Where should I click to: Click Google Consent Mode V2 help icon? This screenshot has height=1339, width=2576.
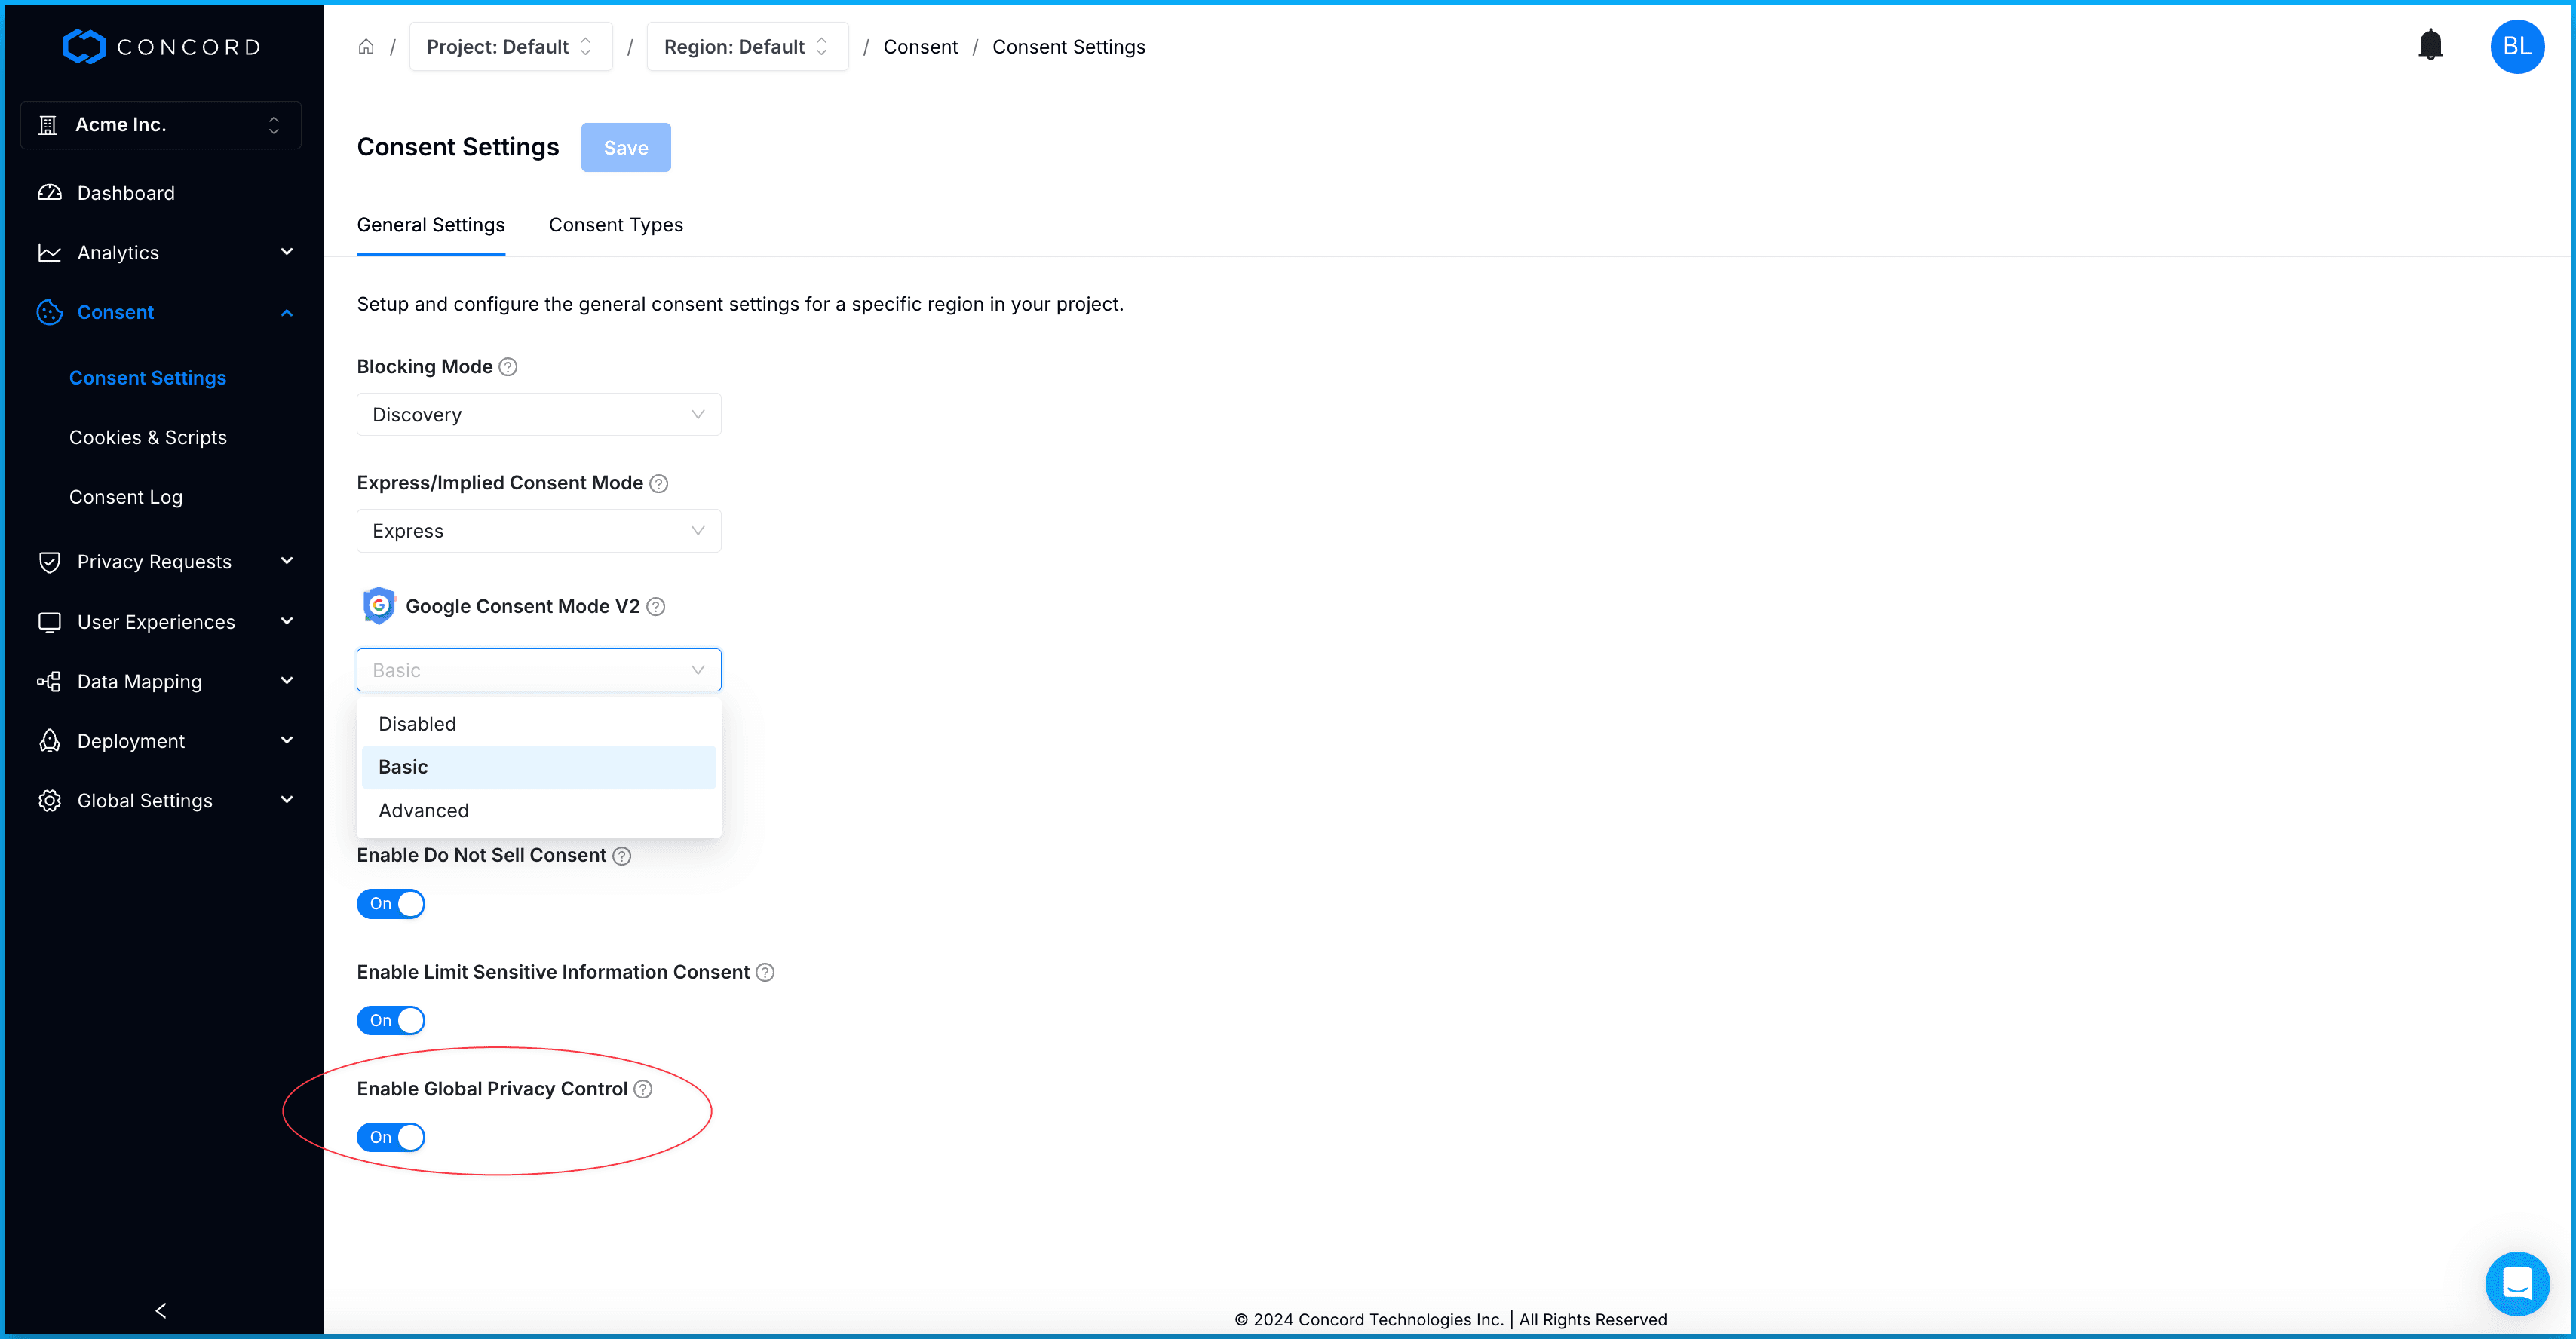[x=656, y=607]
